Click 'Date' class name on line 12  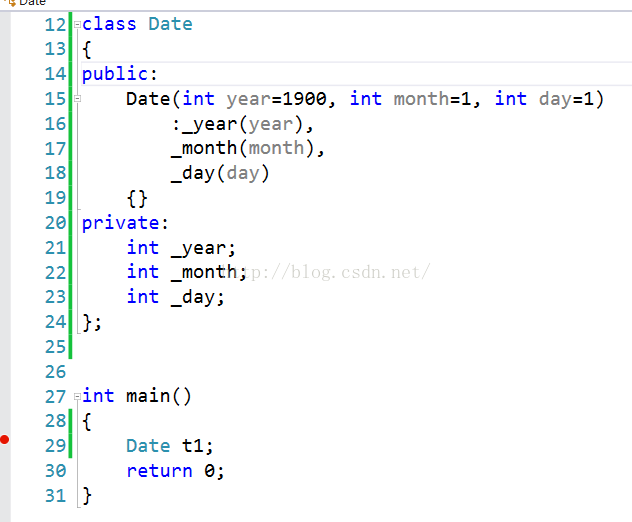tap(170, 24)
